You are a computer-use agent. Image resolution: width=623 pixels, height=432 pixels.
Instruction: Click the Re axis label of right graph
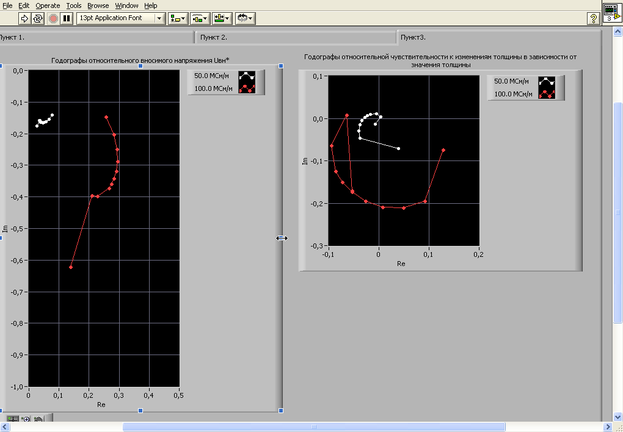point(401,263)
